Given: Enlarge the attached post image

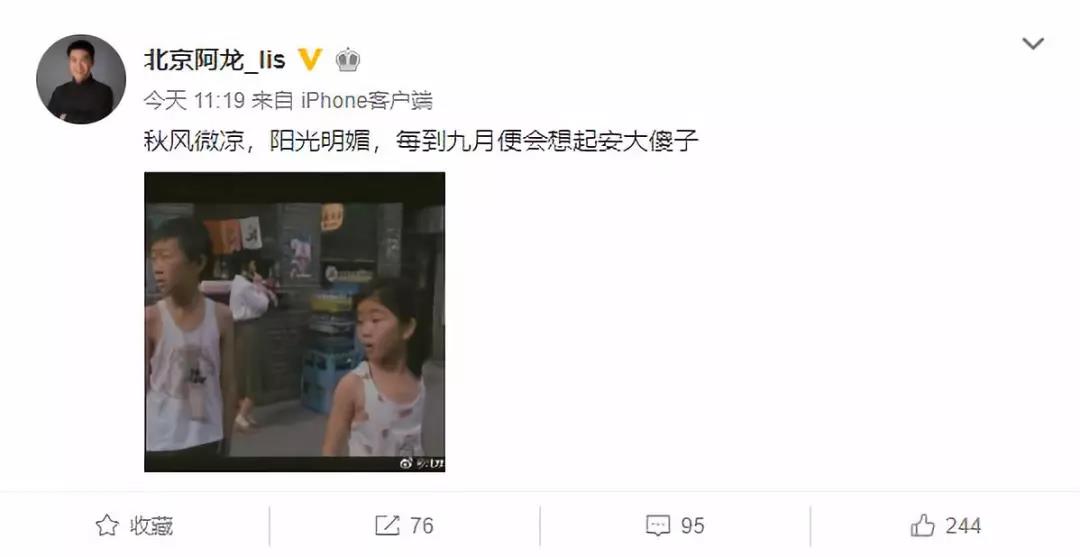Looking at the screenshot, I should [294, 322].
